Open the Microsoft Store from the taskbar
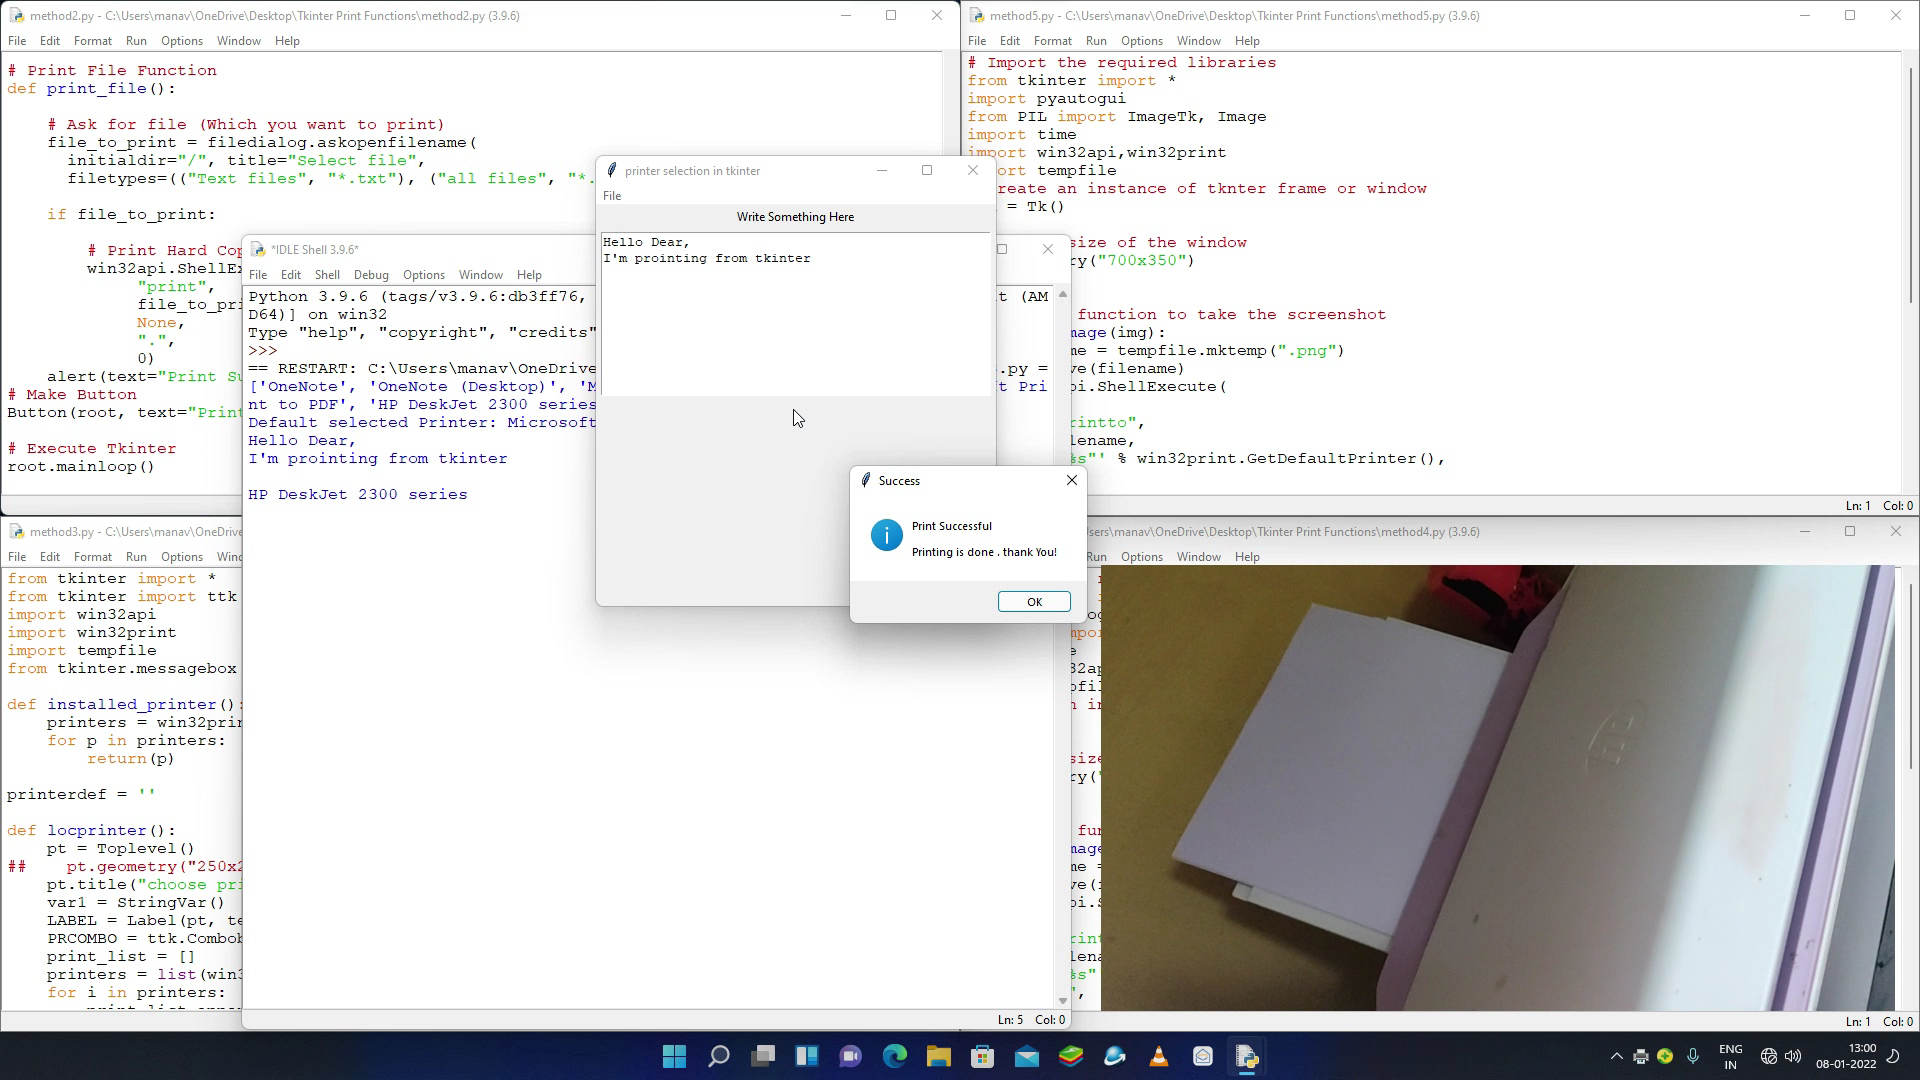Viewport: 1920px width, 1080px height. (x=982, y=1057)
